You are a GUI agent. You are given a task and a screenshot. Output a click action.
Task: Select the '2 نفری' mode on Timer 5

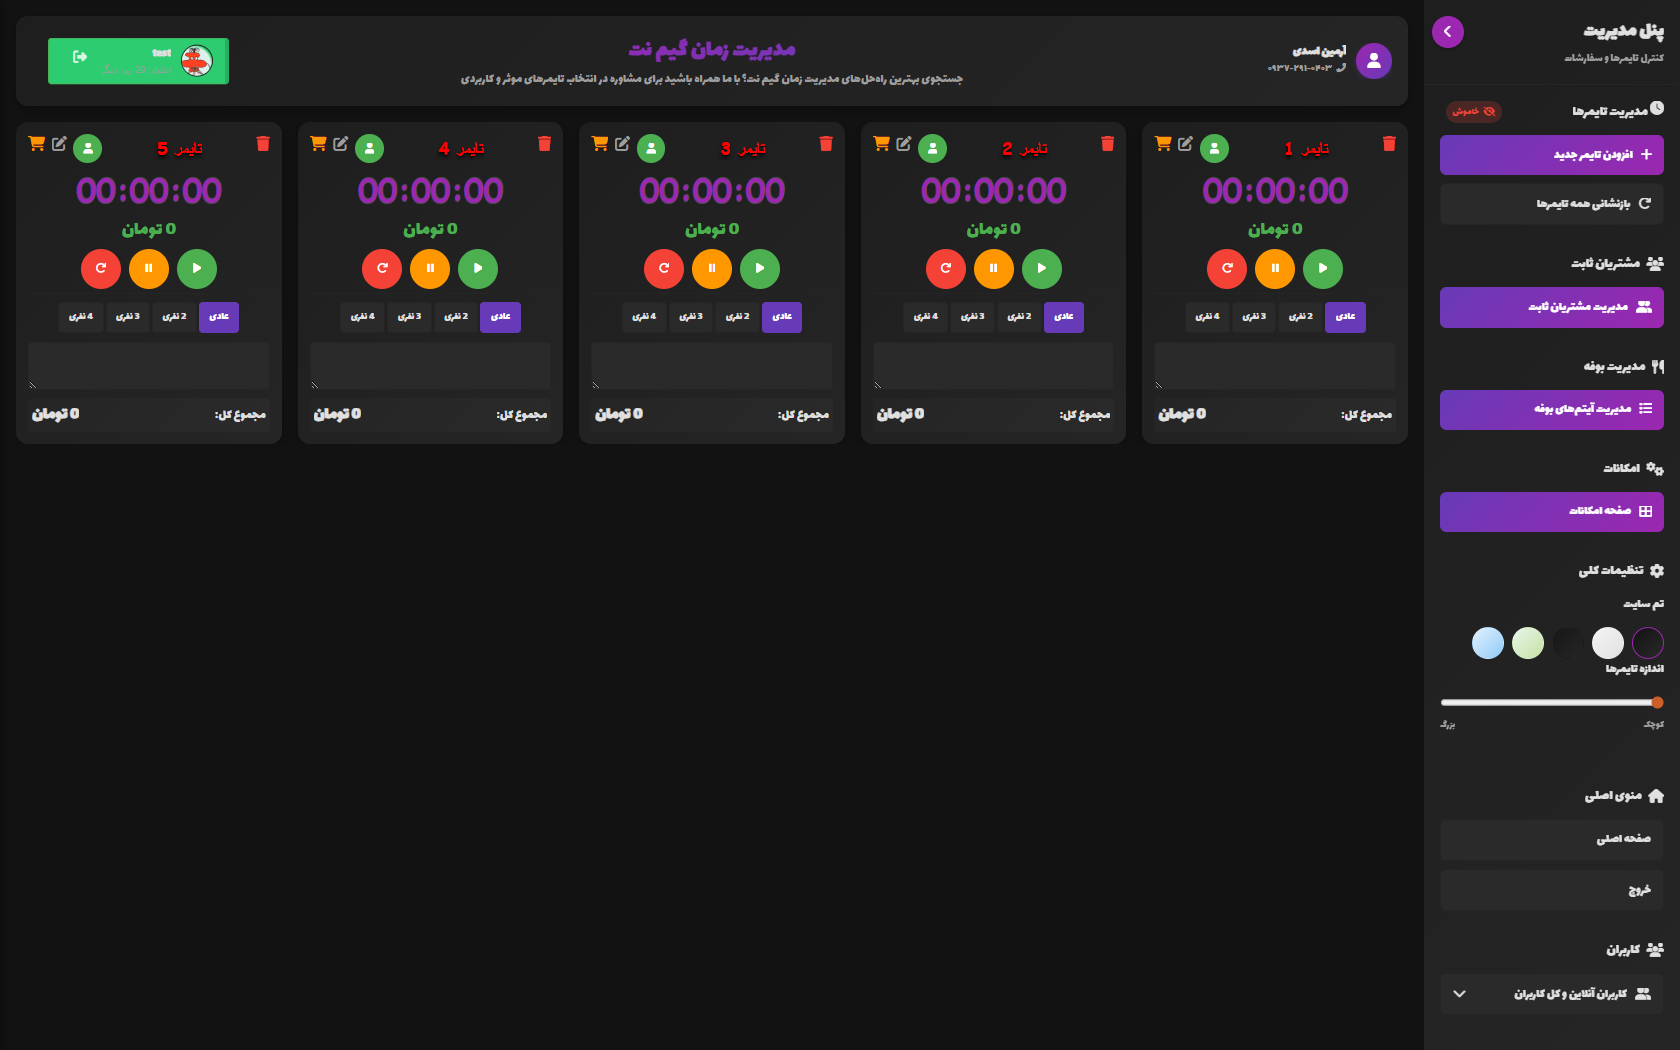(175, 317)
